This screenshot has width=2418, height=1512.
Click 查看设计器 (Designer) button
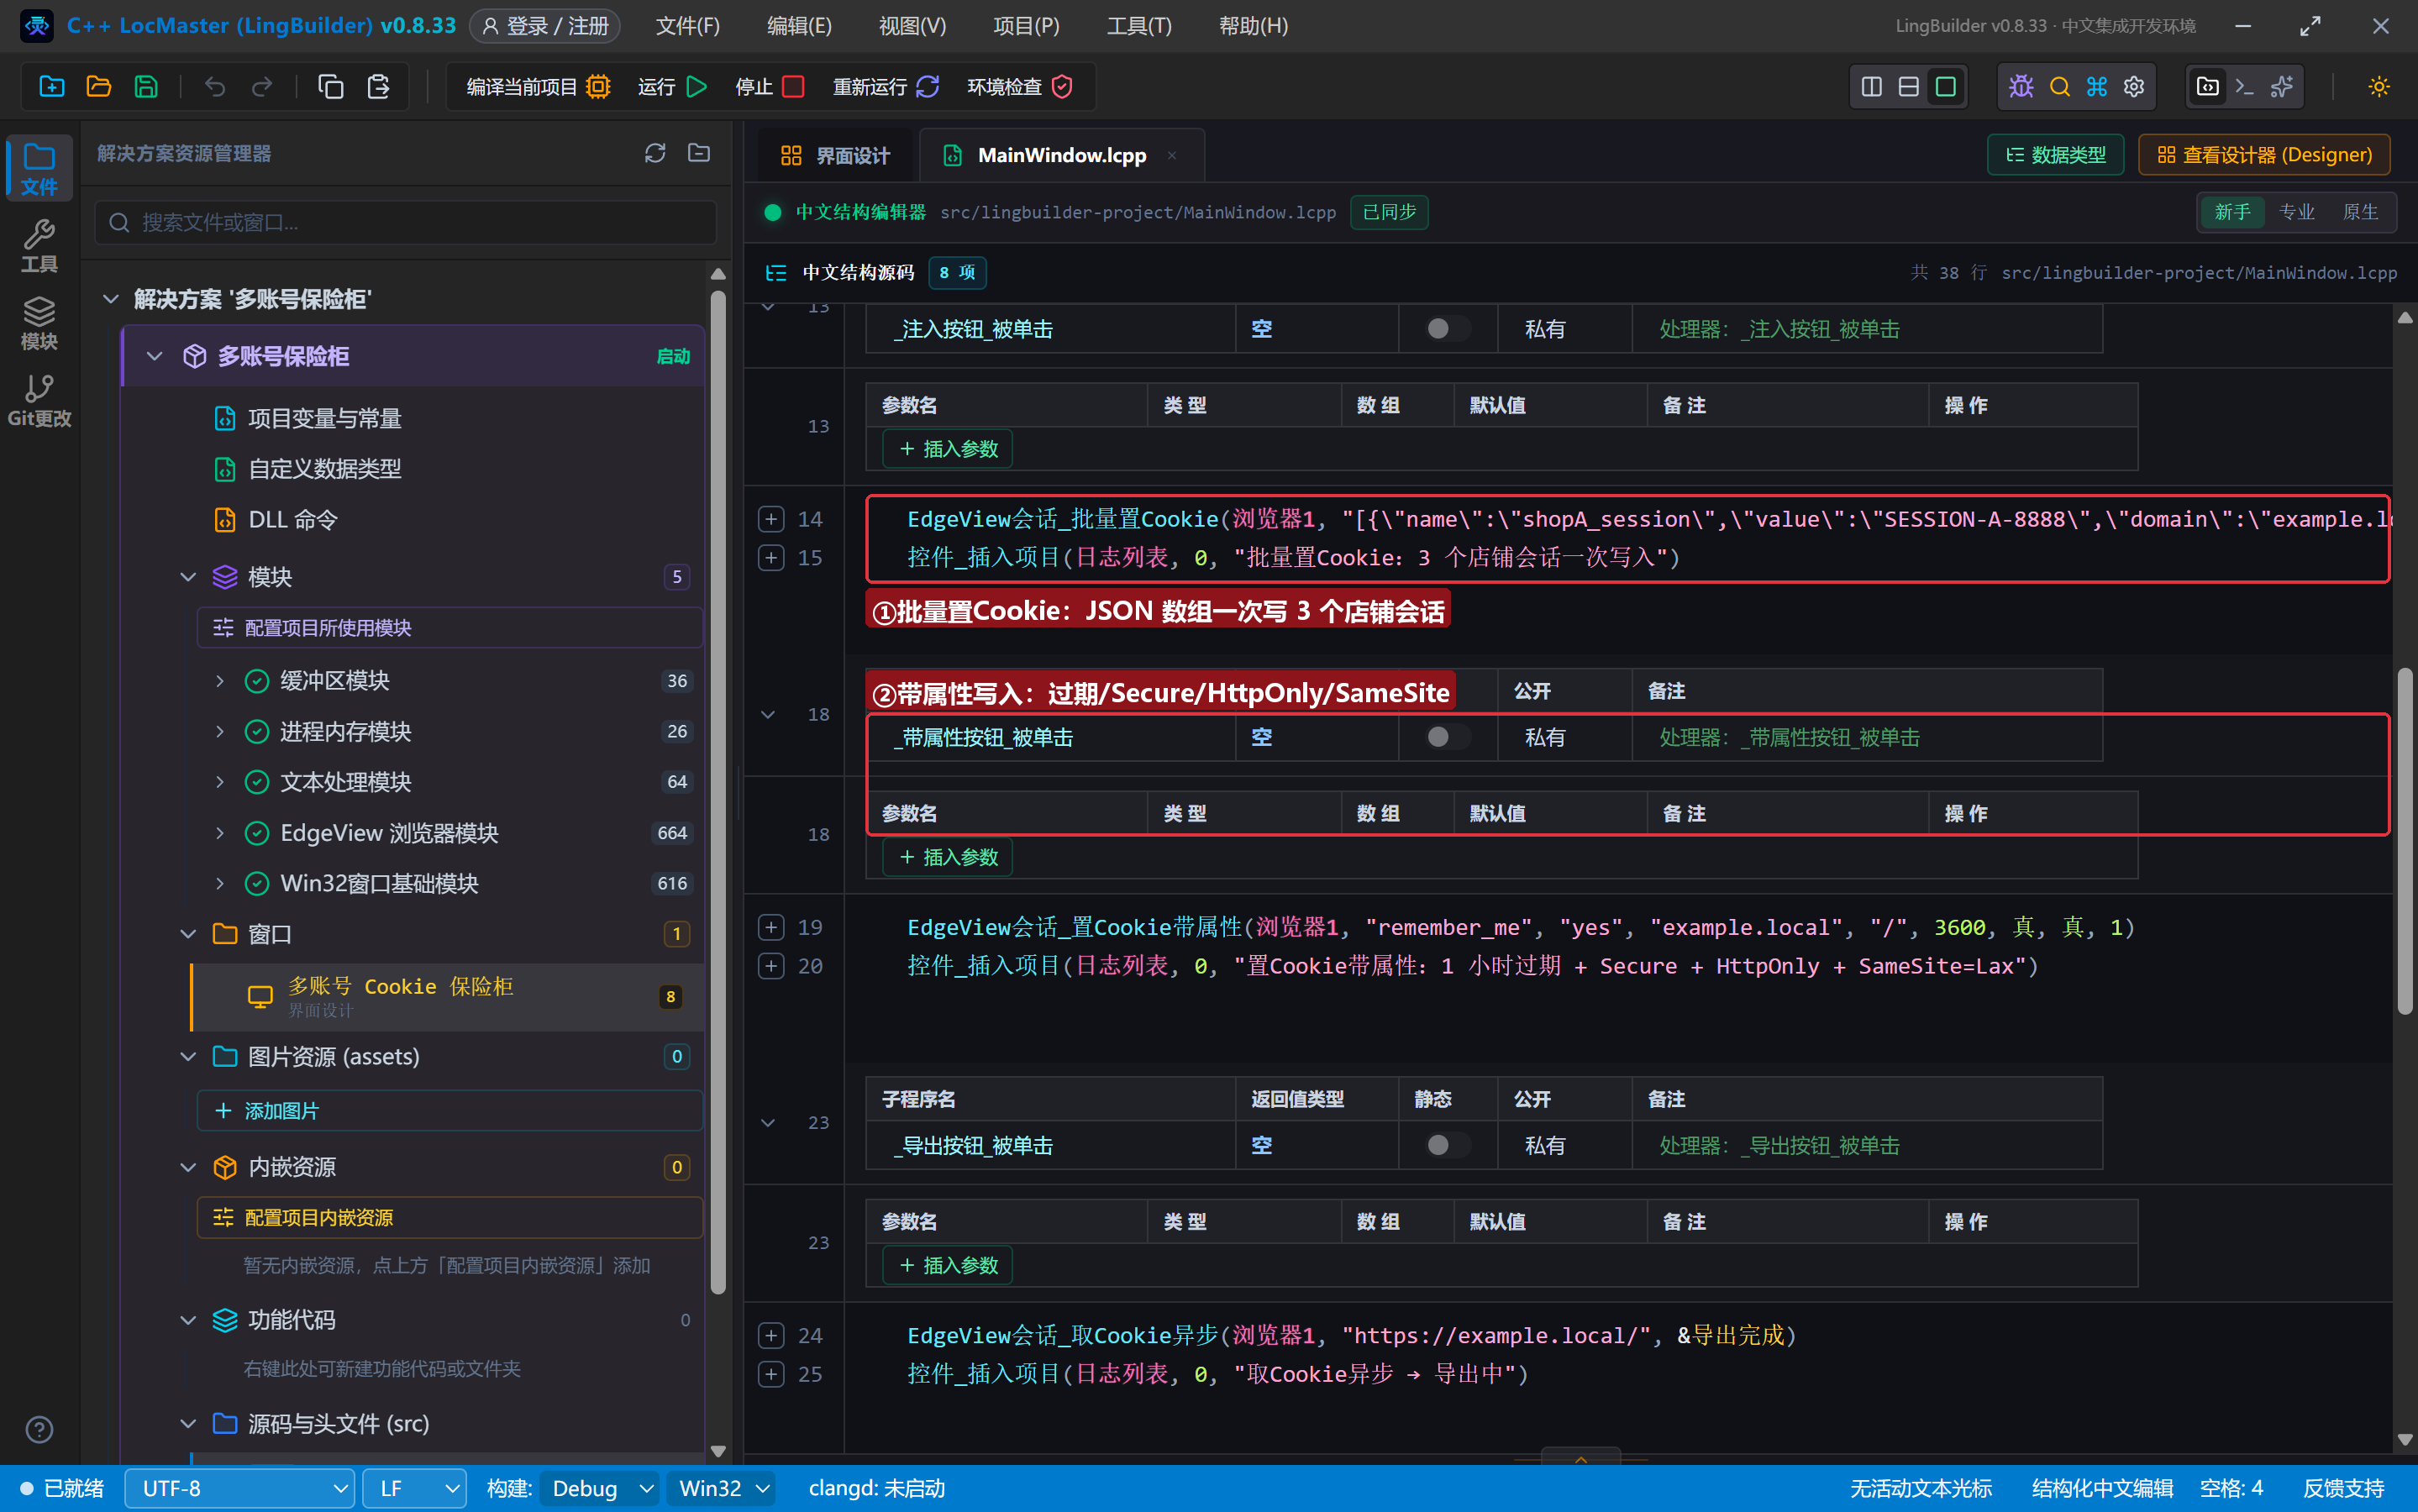coord(2264,155)
